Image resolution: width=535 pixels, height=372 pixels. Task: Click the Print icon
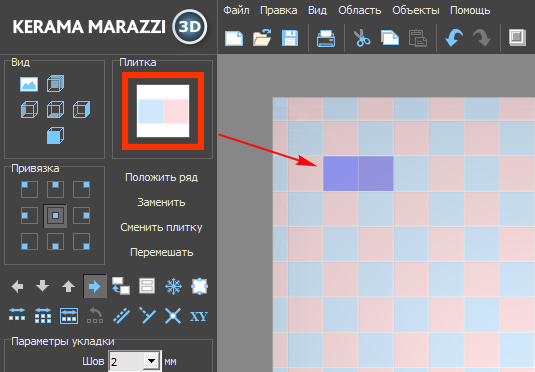326,38
